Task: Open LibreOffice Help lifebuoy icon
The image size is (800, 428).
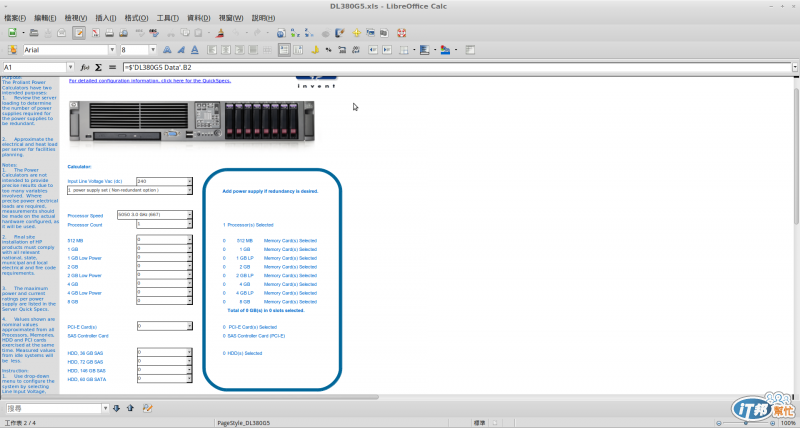Action: (402, 33)
